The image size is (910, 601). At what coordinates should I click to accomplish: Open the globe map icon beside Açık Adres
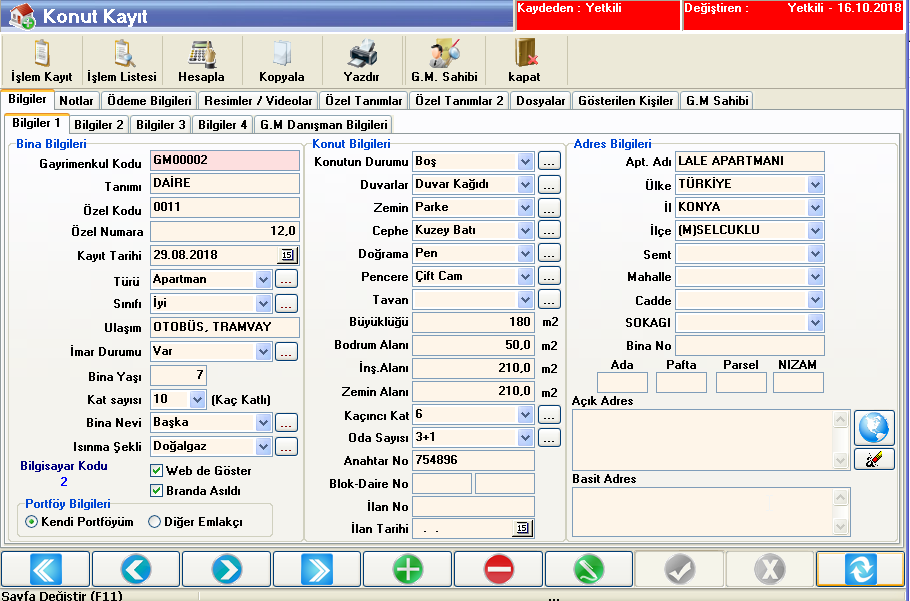[874, 428]
